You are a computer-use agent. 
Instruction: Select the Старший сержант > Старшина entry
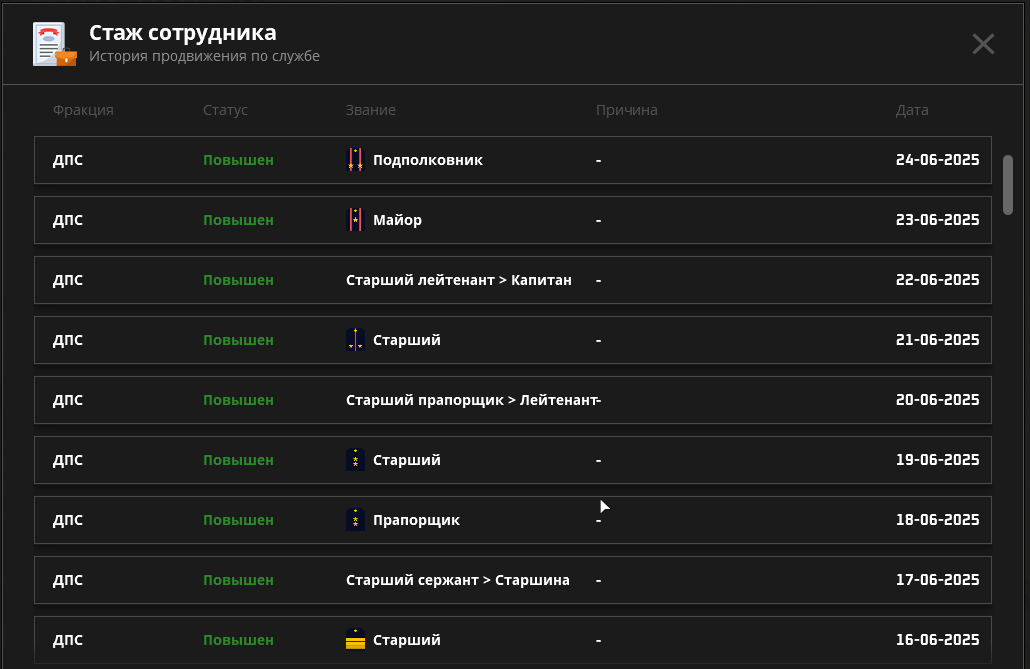[x=458, y=580]
